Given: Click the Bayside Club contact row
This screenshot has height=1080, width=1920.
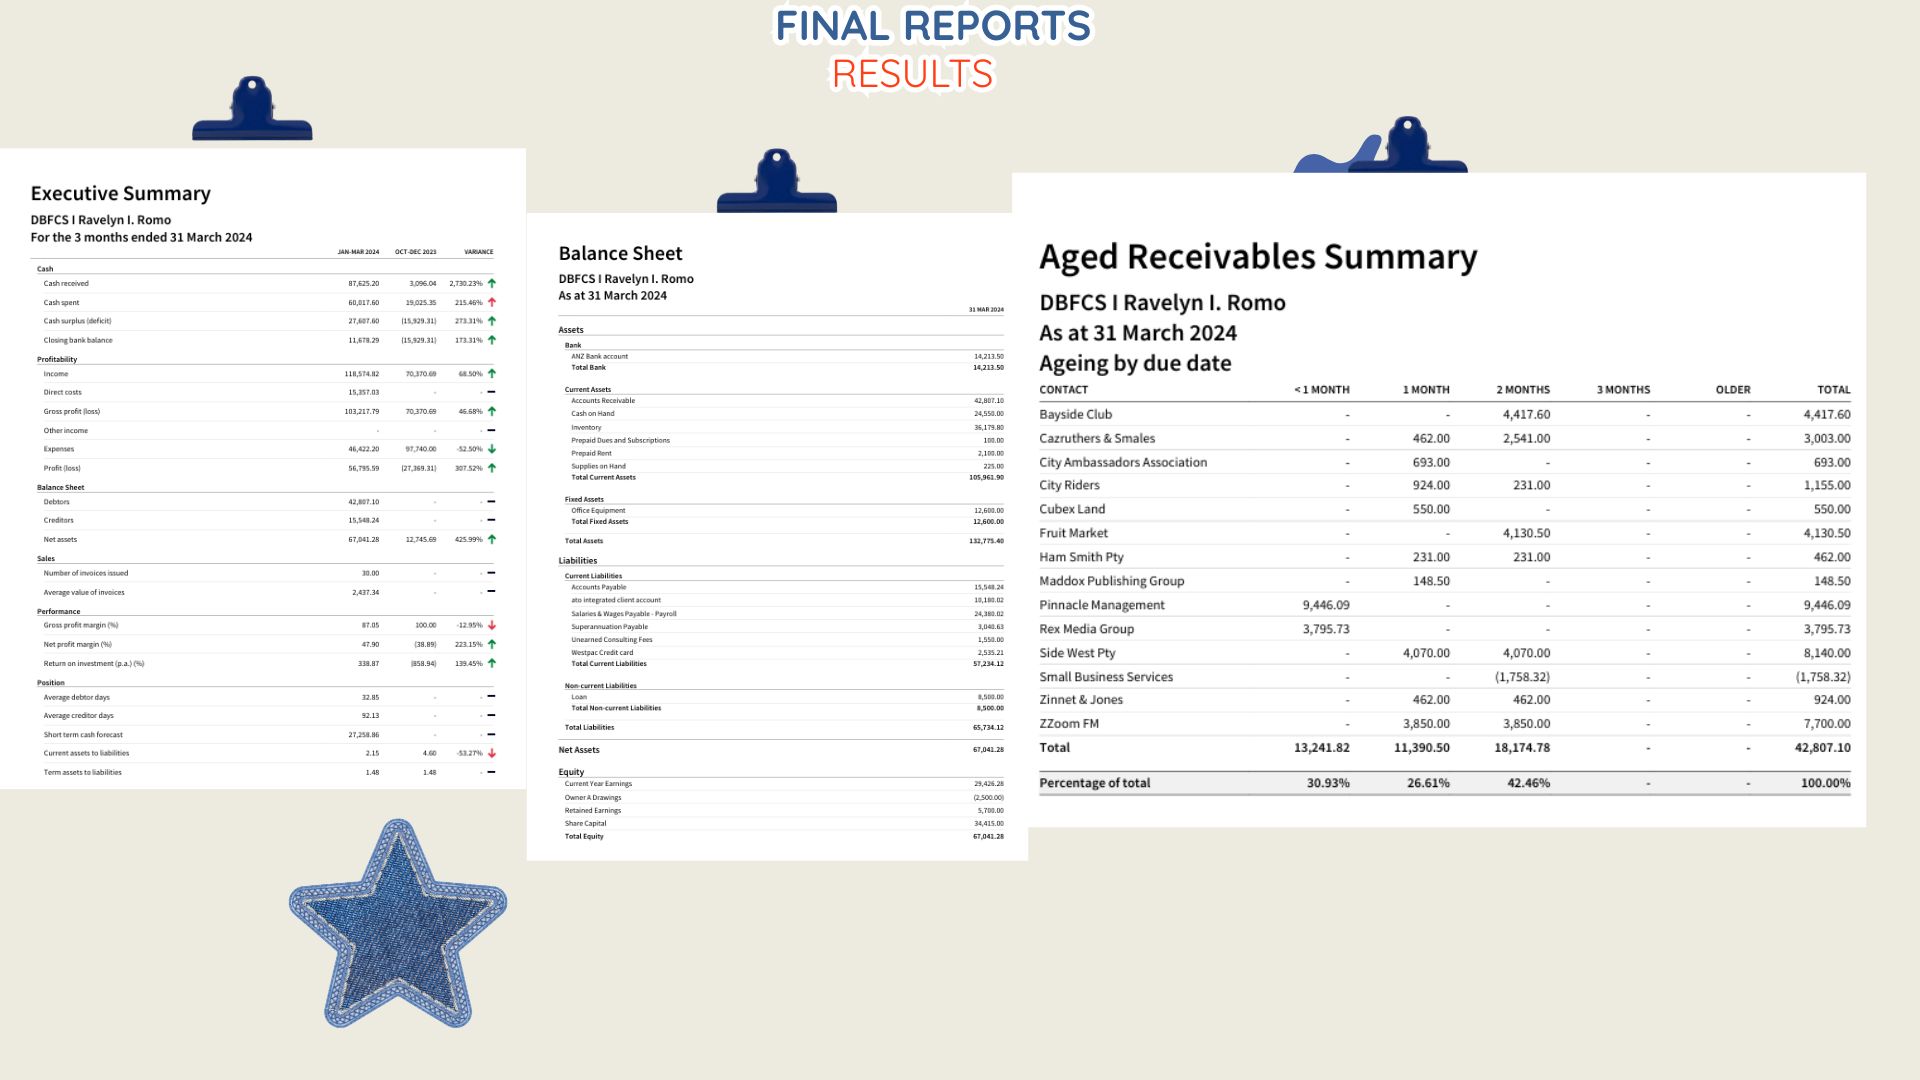Looking at the screenshot, I should click(1445, 414).
